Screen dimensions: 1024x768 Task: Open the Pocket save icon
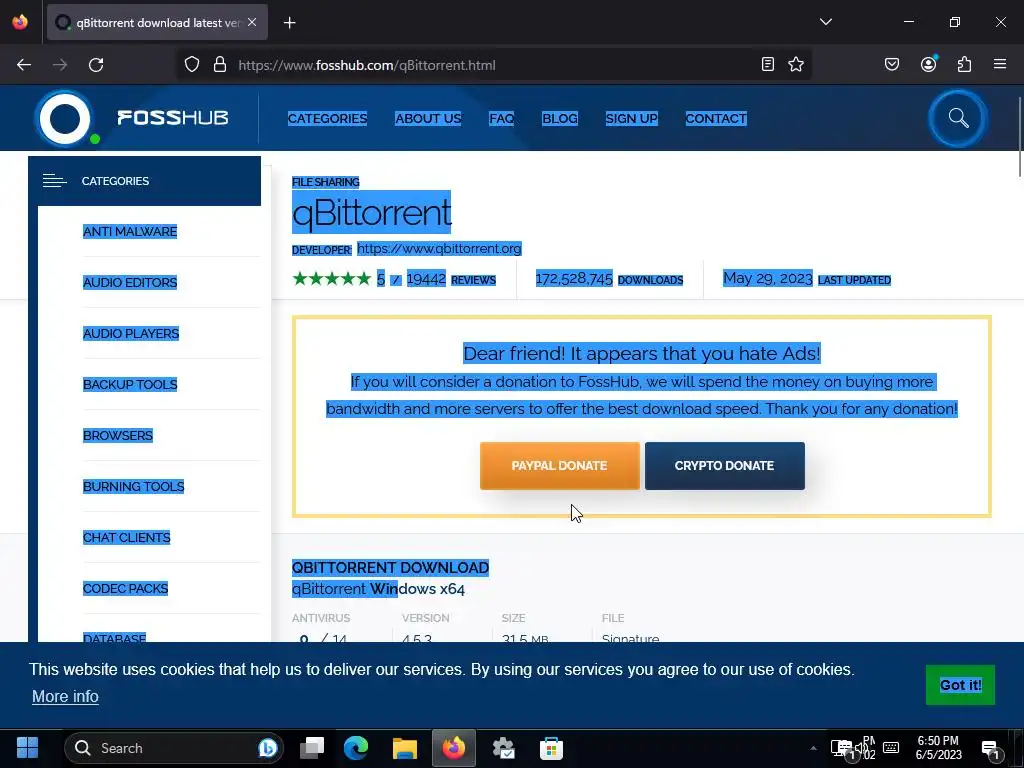point(892,64)
